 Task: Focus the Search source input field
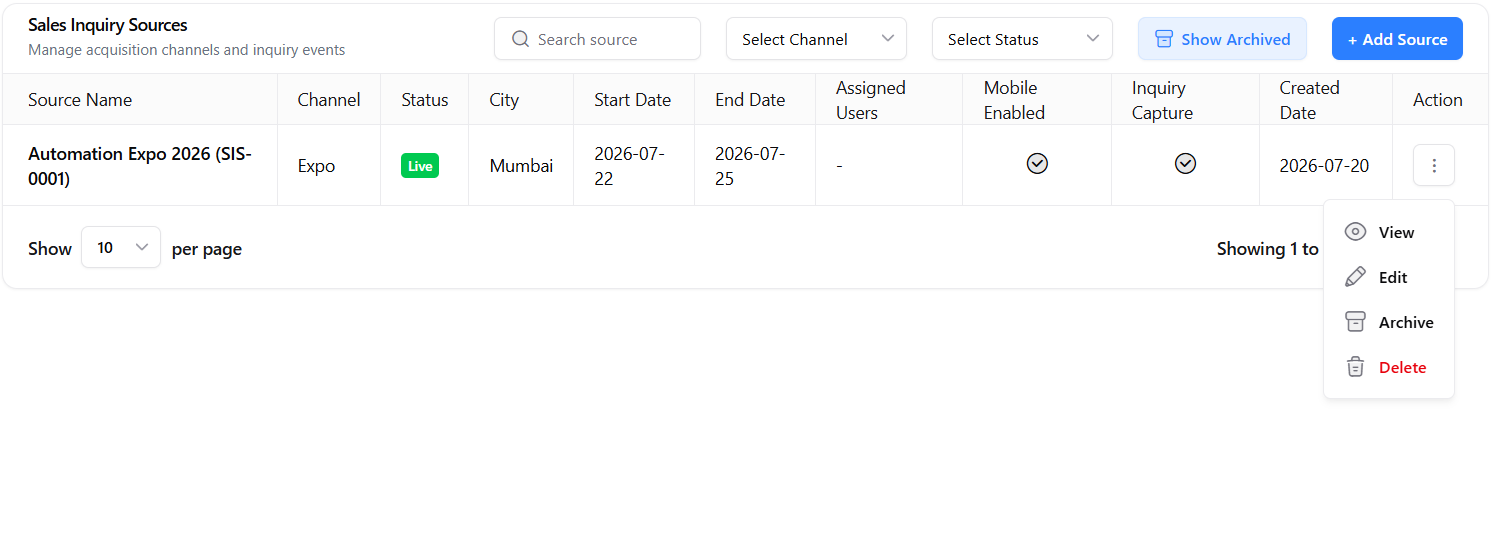[x=597, y=39]
